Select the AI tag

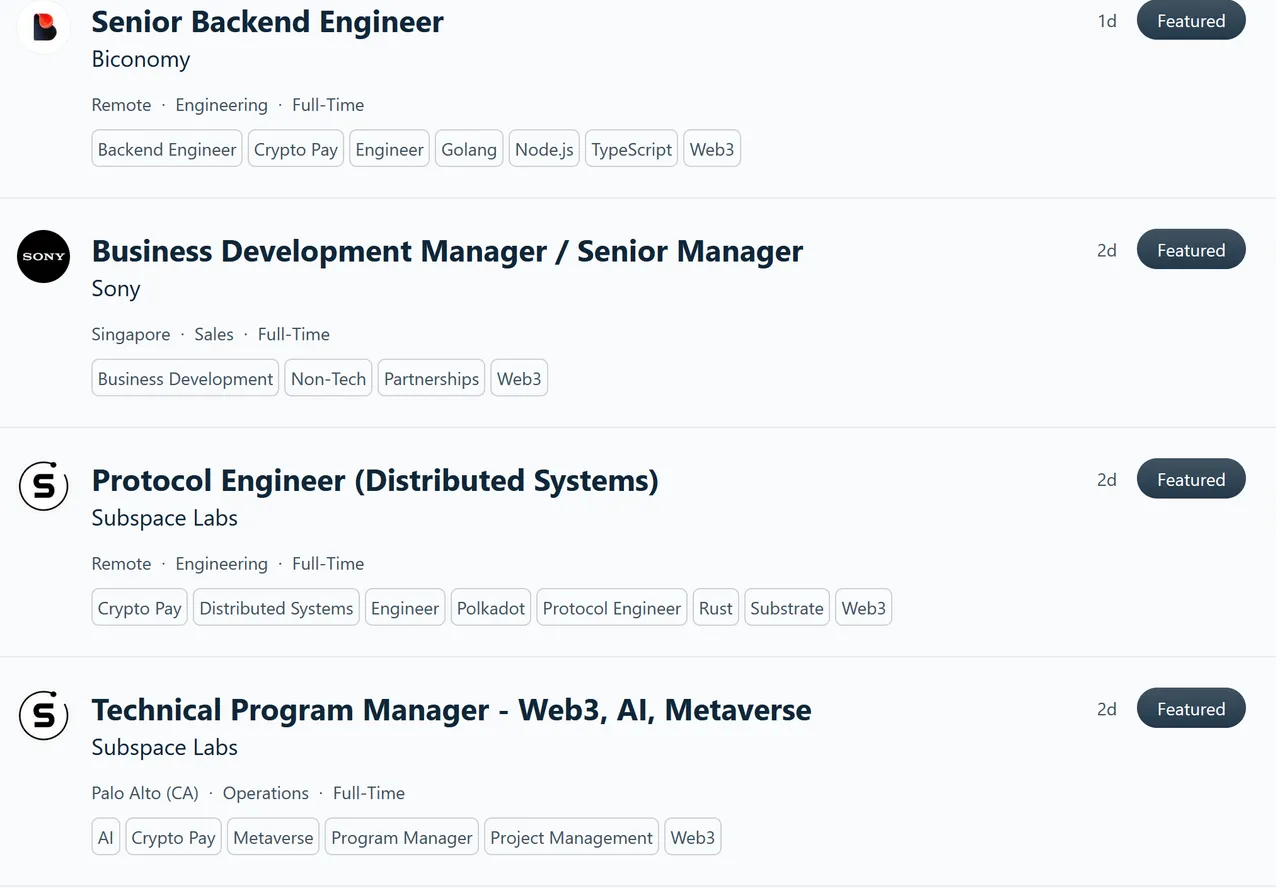pyautogui.click(x=106, y=838)
